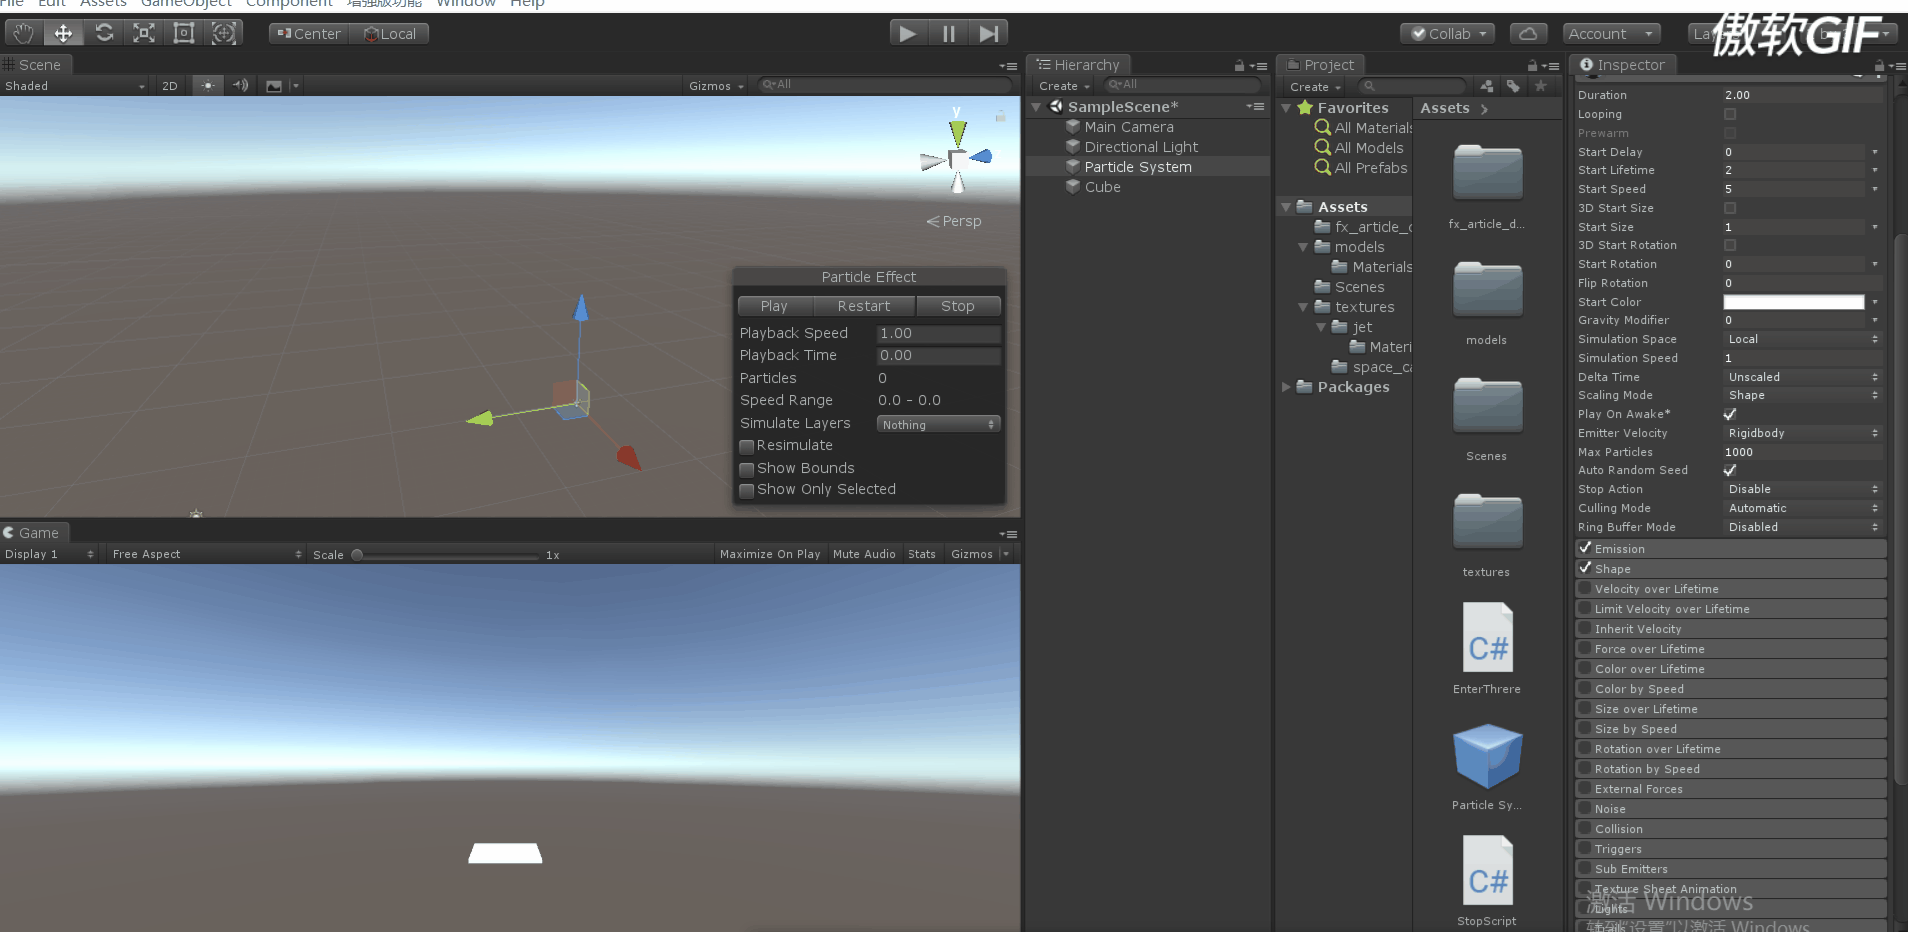Open Shaded draw mode dropdown
Image resolution: width=1908 pixels, height=932 pixels.
[75, 86]
